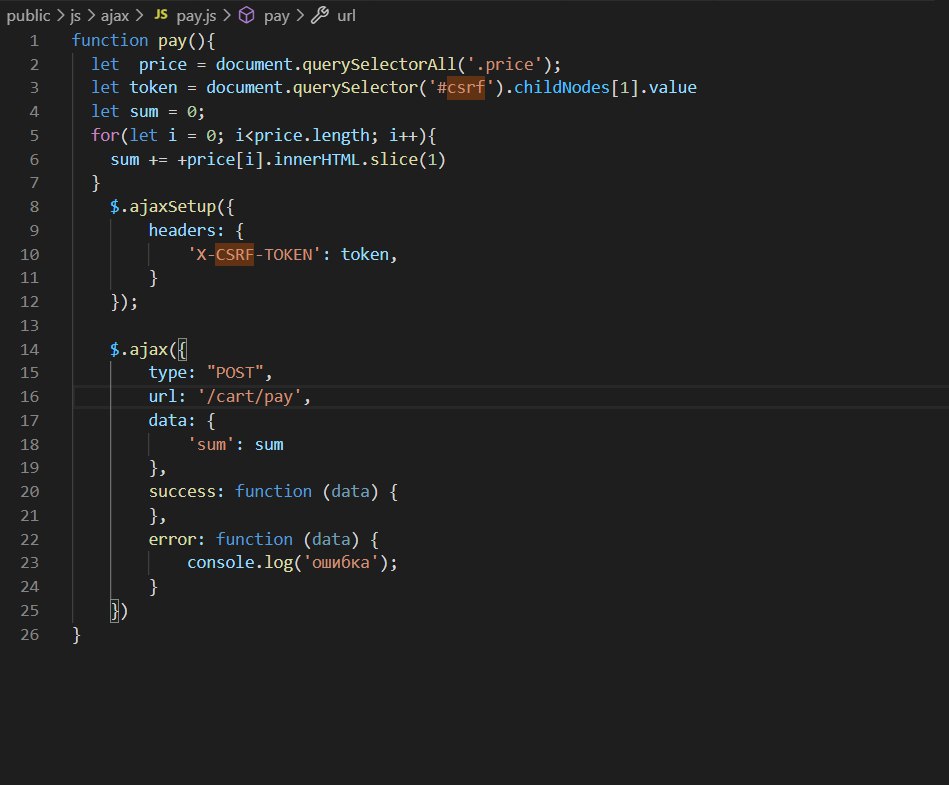
Task: Click the 'js' breadcrumb folder
Action: click(75, 16)
